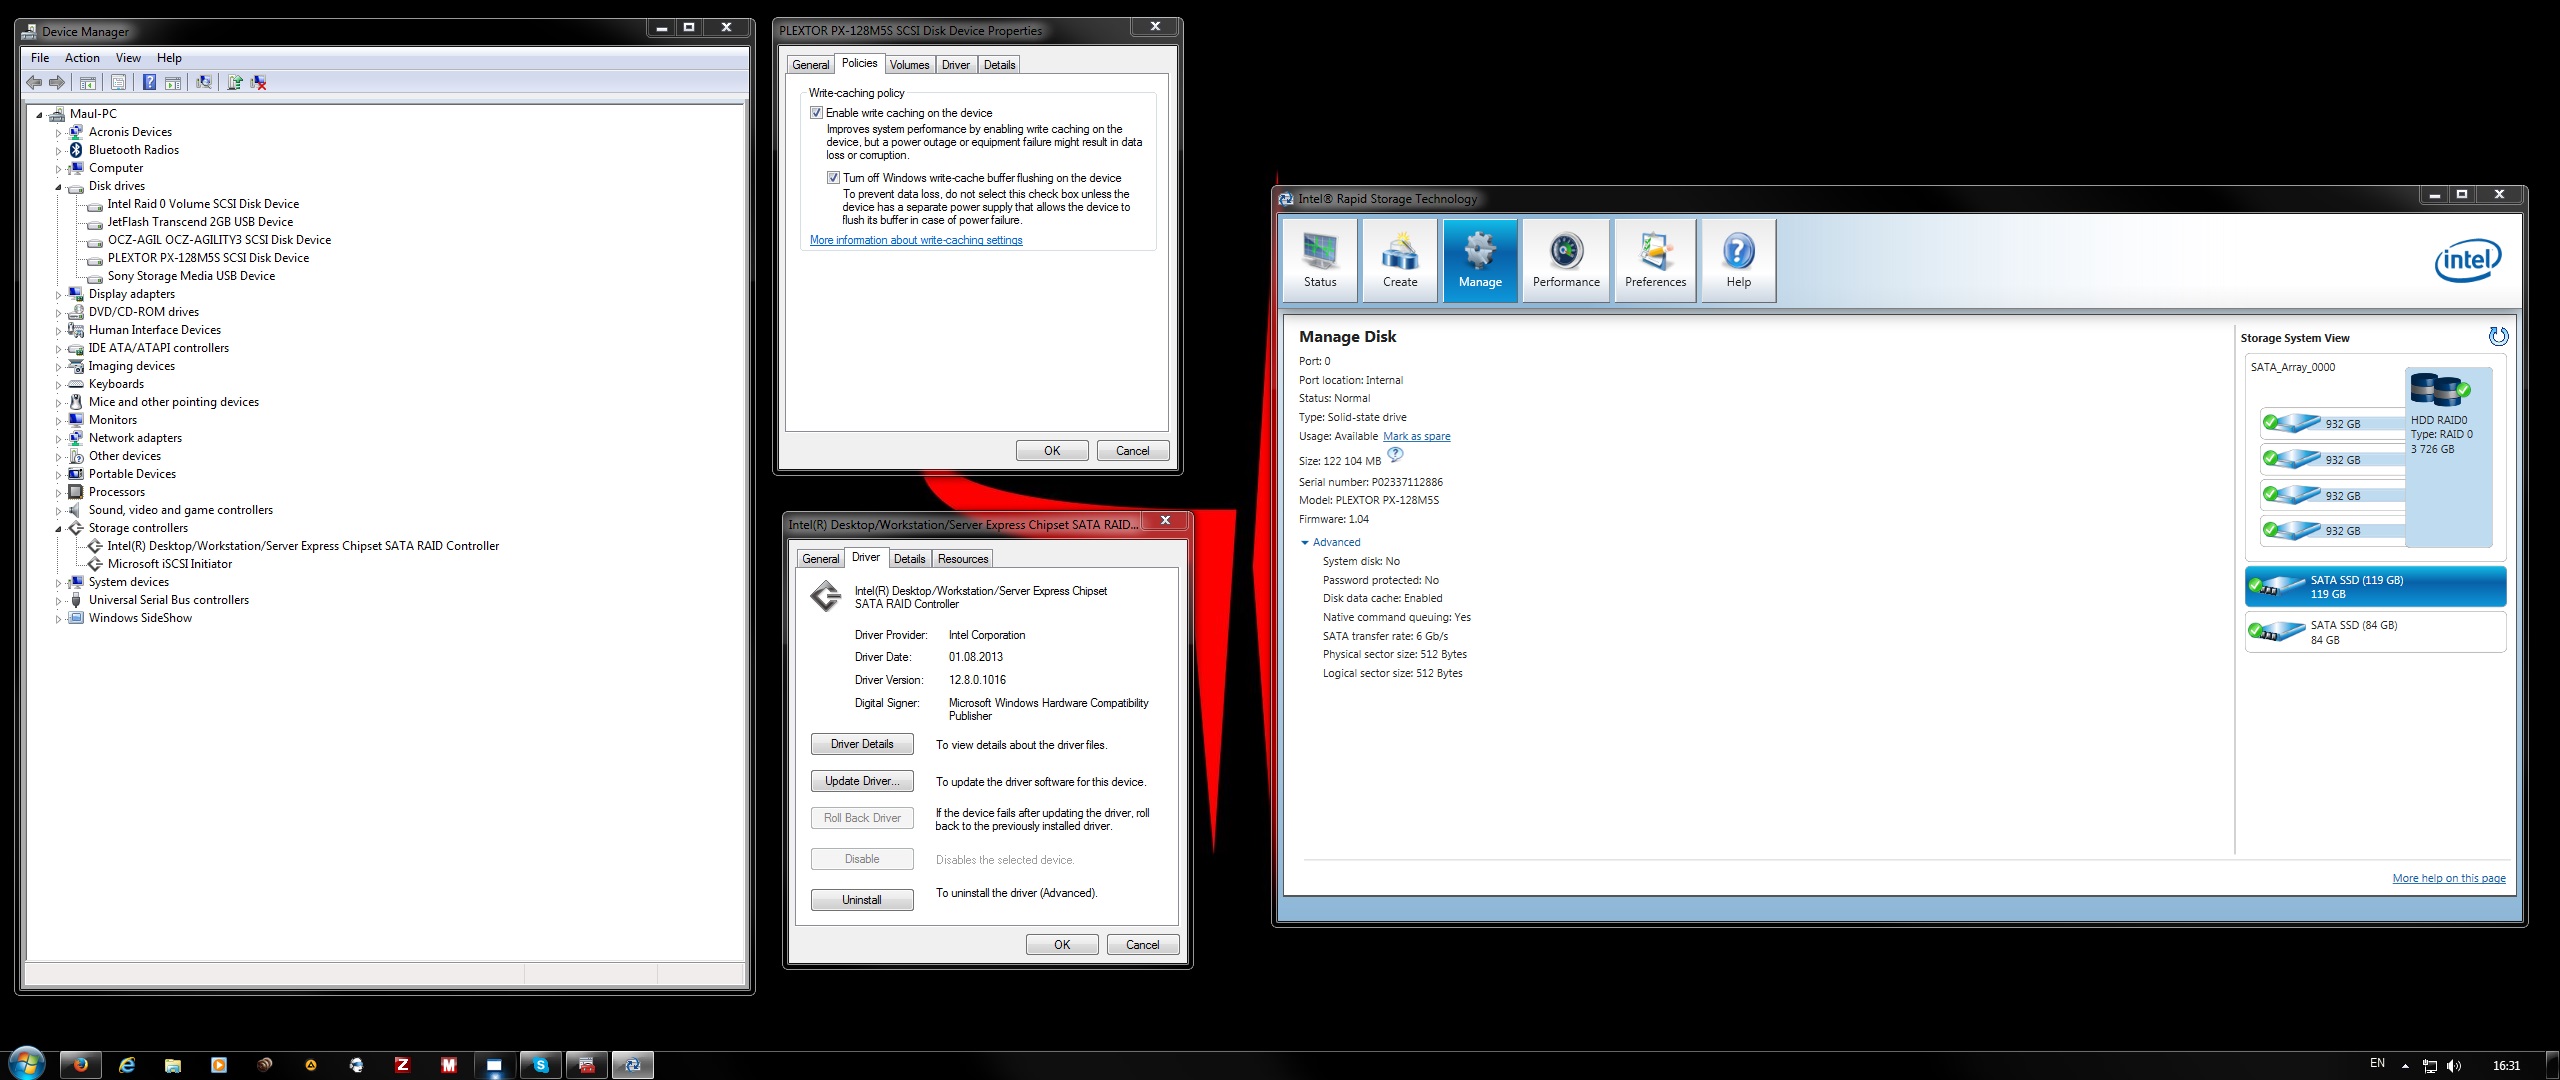Click the Mark as spare link
2560x1080 pixels.
[1416, 436]
